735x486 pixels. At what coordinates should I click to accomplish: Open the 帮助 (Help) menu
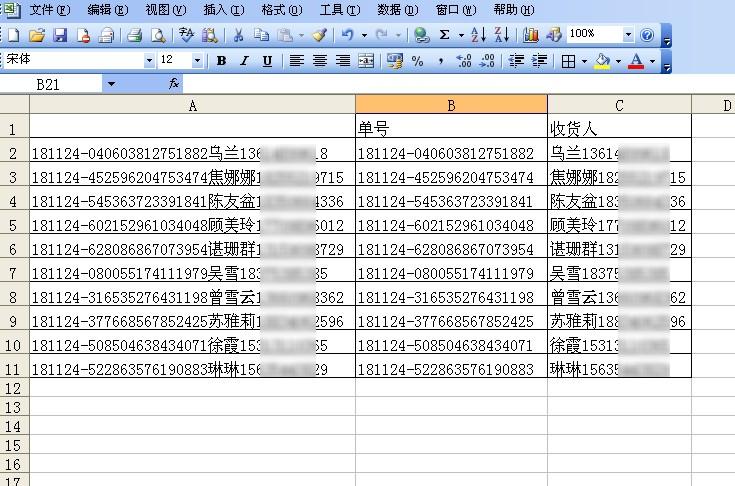click(514, 9)
